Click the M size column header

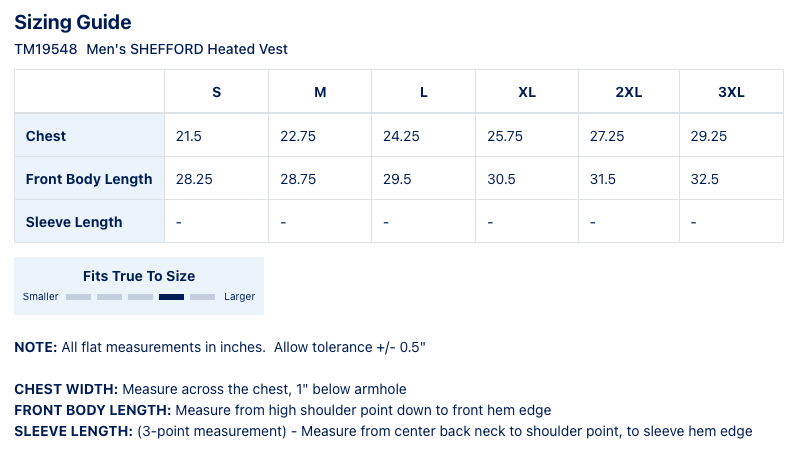point(320,92)
